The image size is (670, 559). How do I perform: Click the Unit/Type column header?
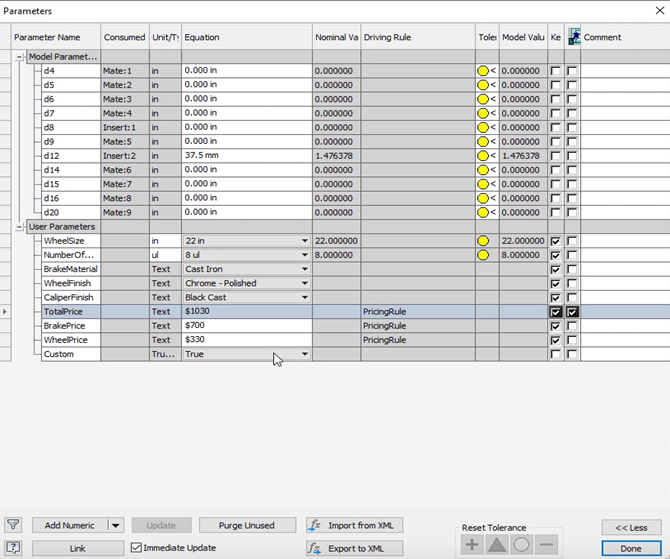click(165, 37)
